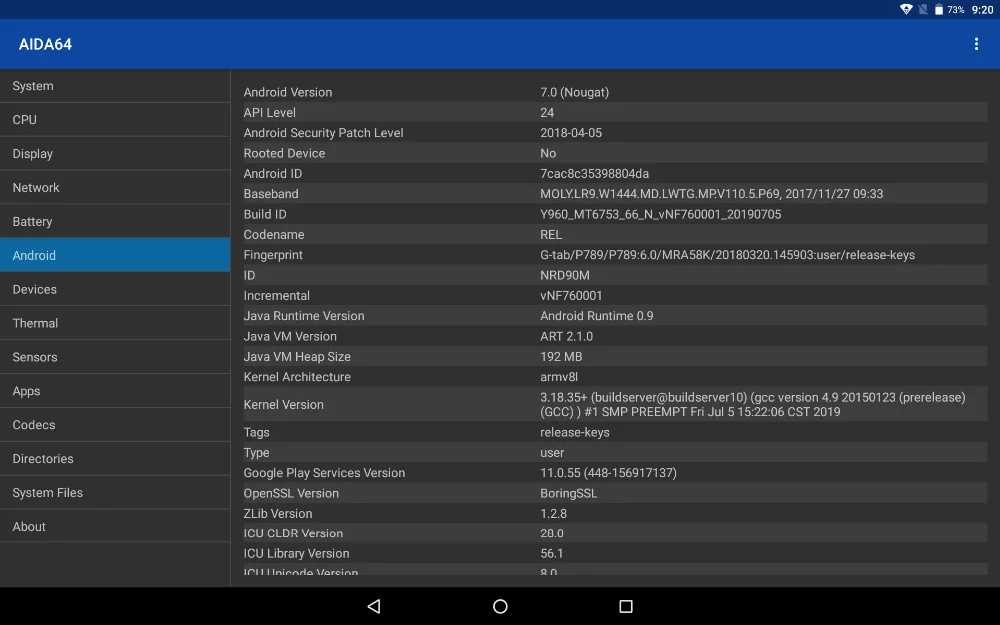Open the Thermal section
1000x625 pixels.
[115, 323]
